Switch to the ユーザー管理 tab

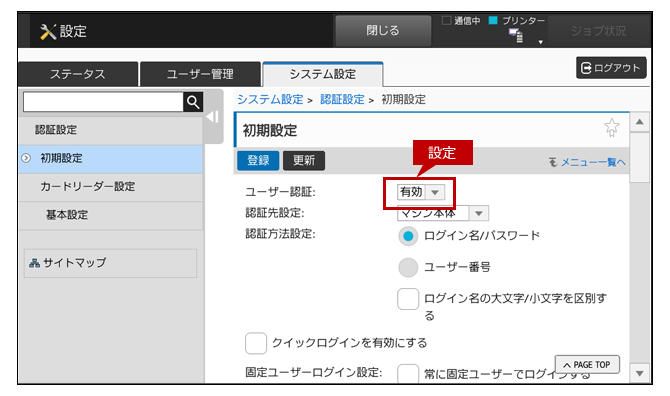pyautogui.click(x=200, y=74)
